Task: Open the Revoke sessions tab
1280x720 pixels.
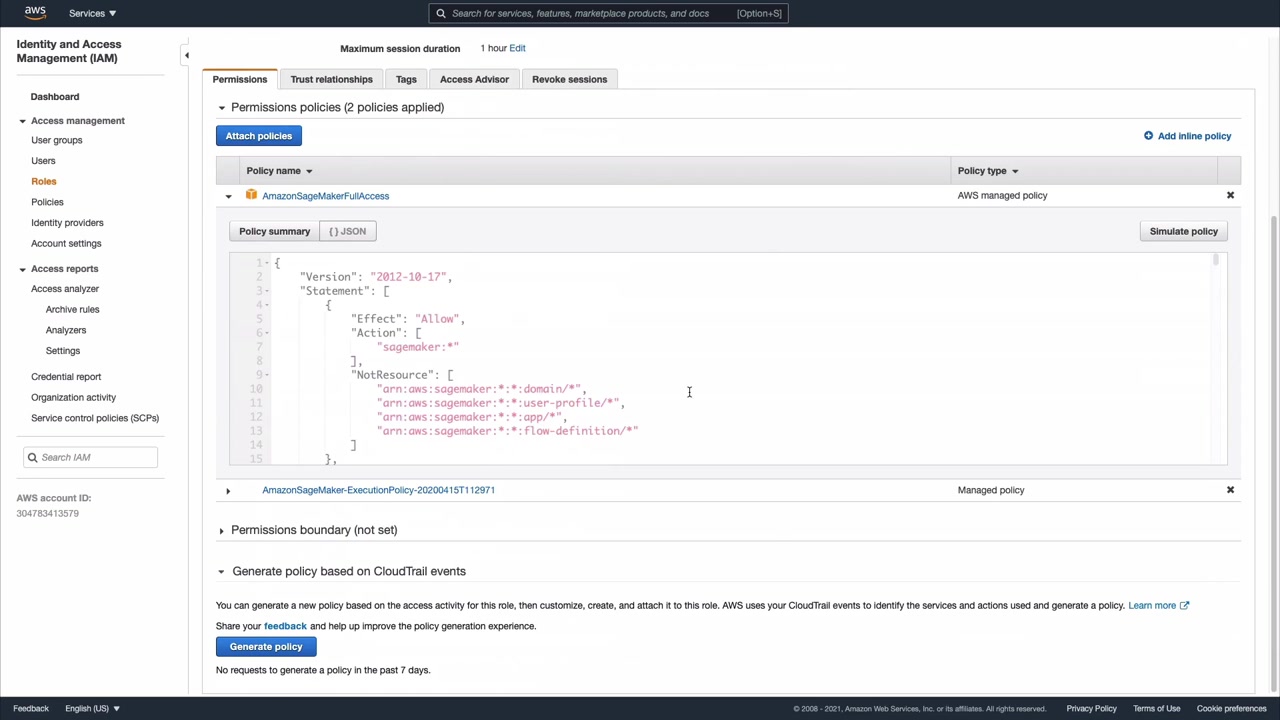Action: tap(569, 79)
